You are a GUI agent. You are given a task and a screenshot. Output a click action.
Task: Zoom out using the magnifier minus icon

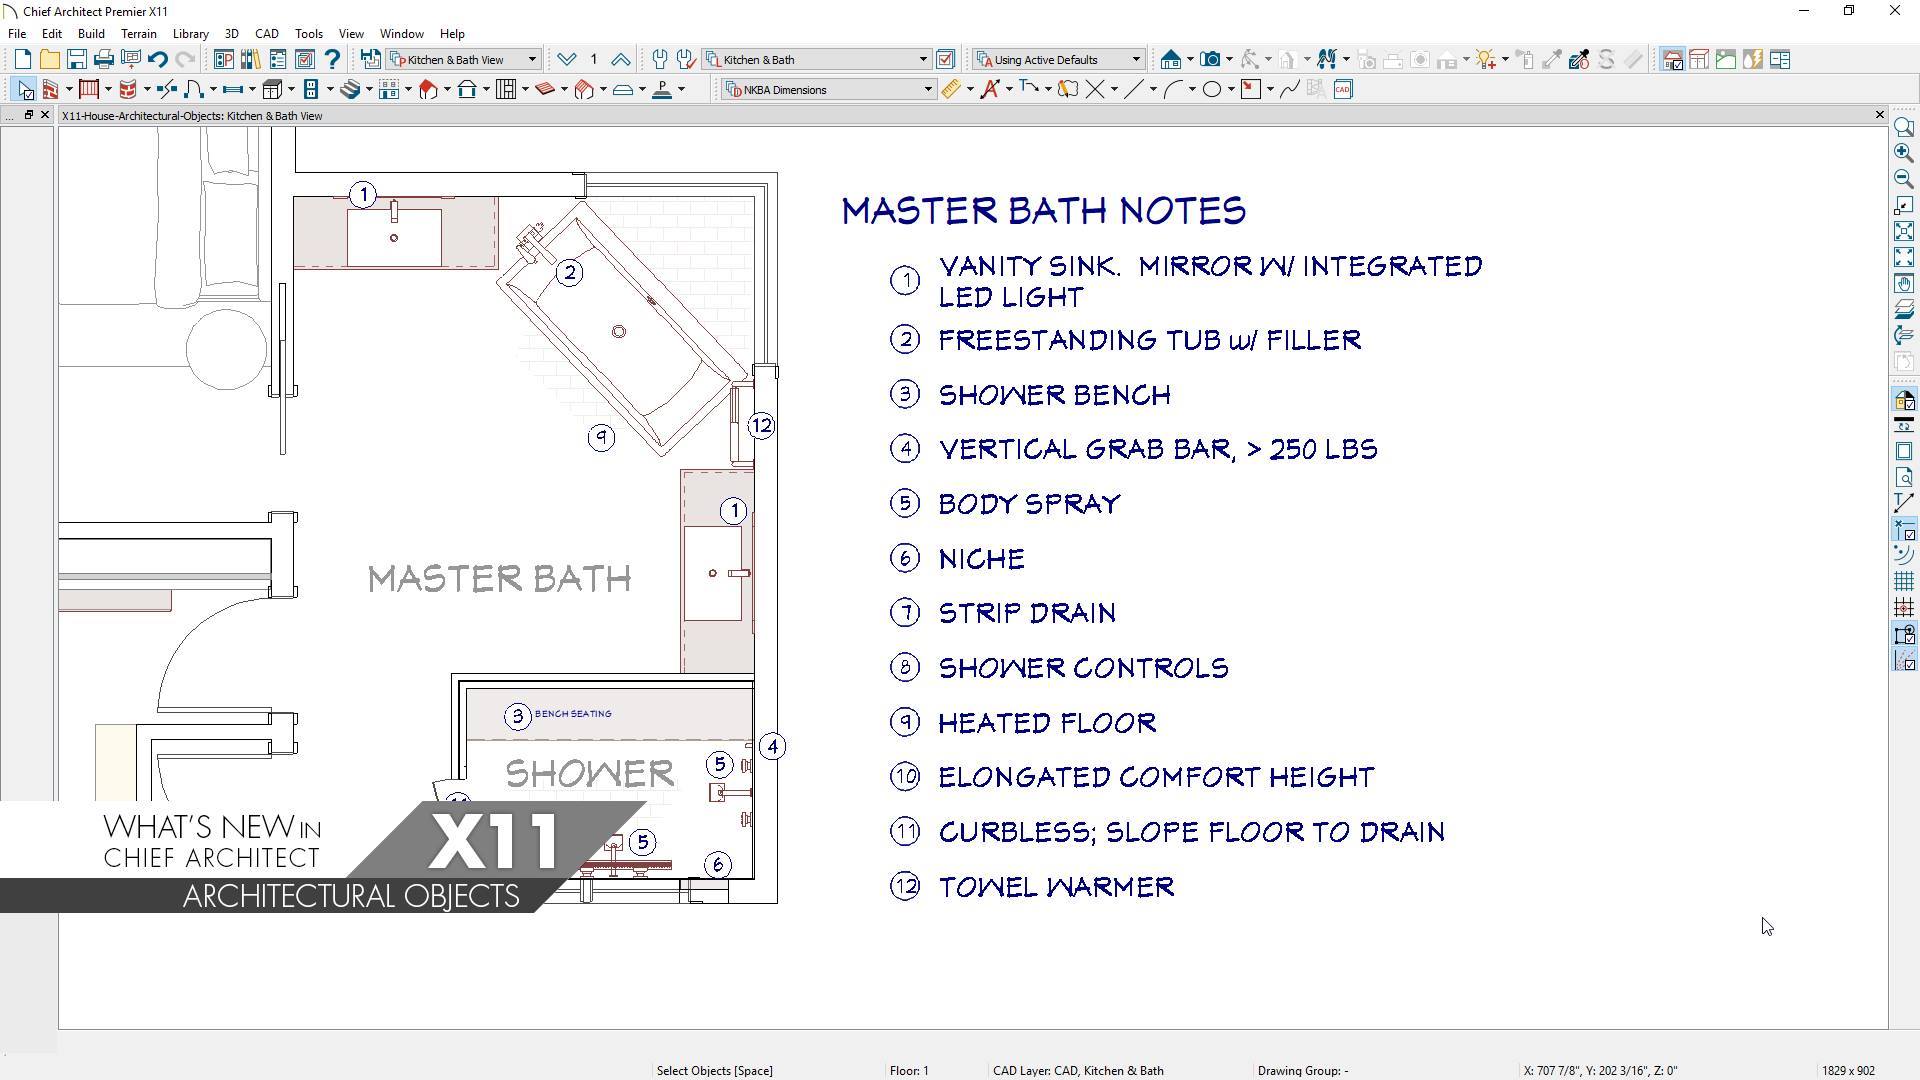(1904, 179)
